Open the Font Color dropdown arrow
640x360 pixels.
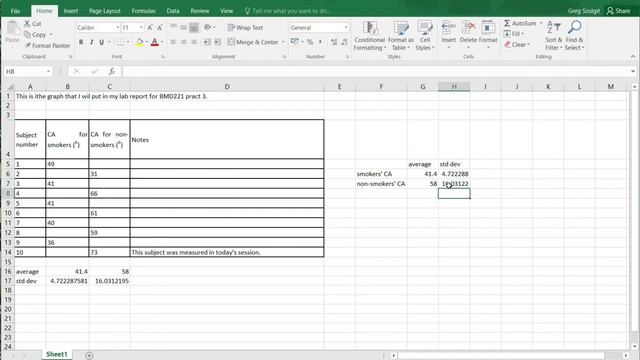[x=162, y=42]
